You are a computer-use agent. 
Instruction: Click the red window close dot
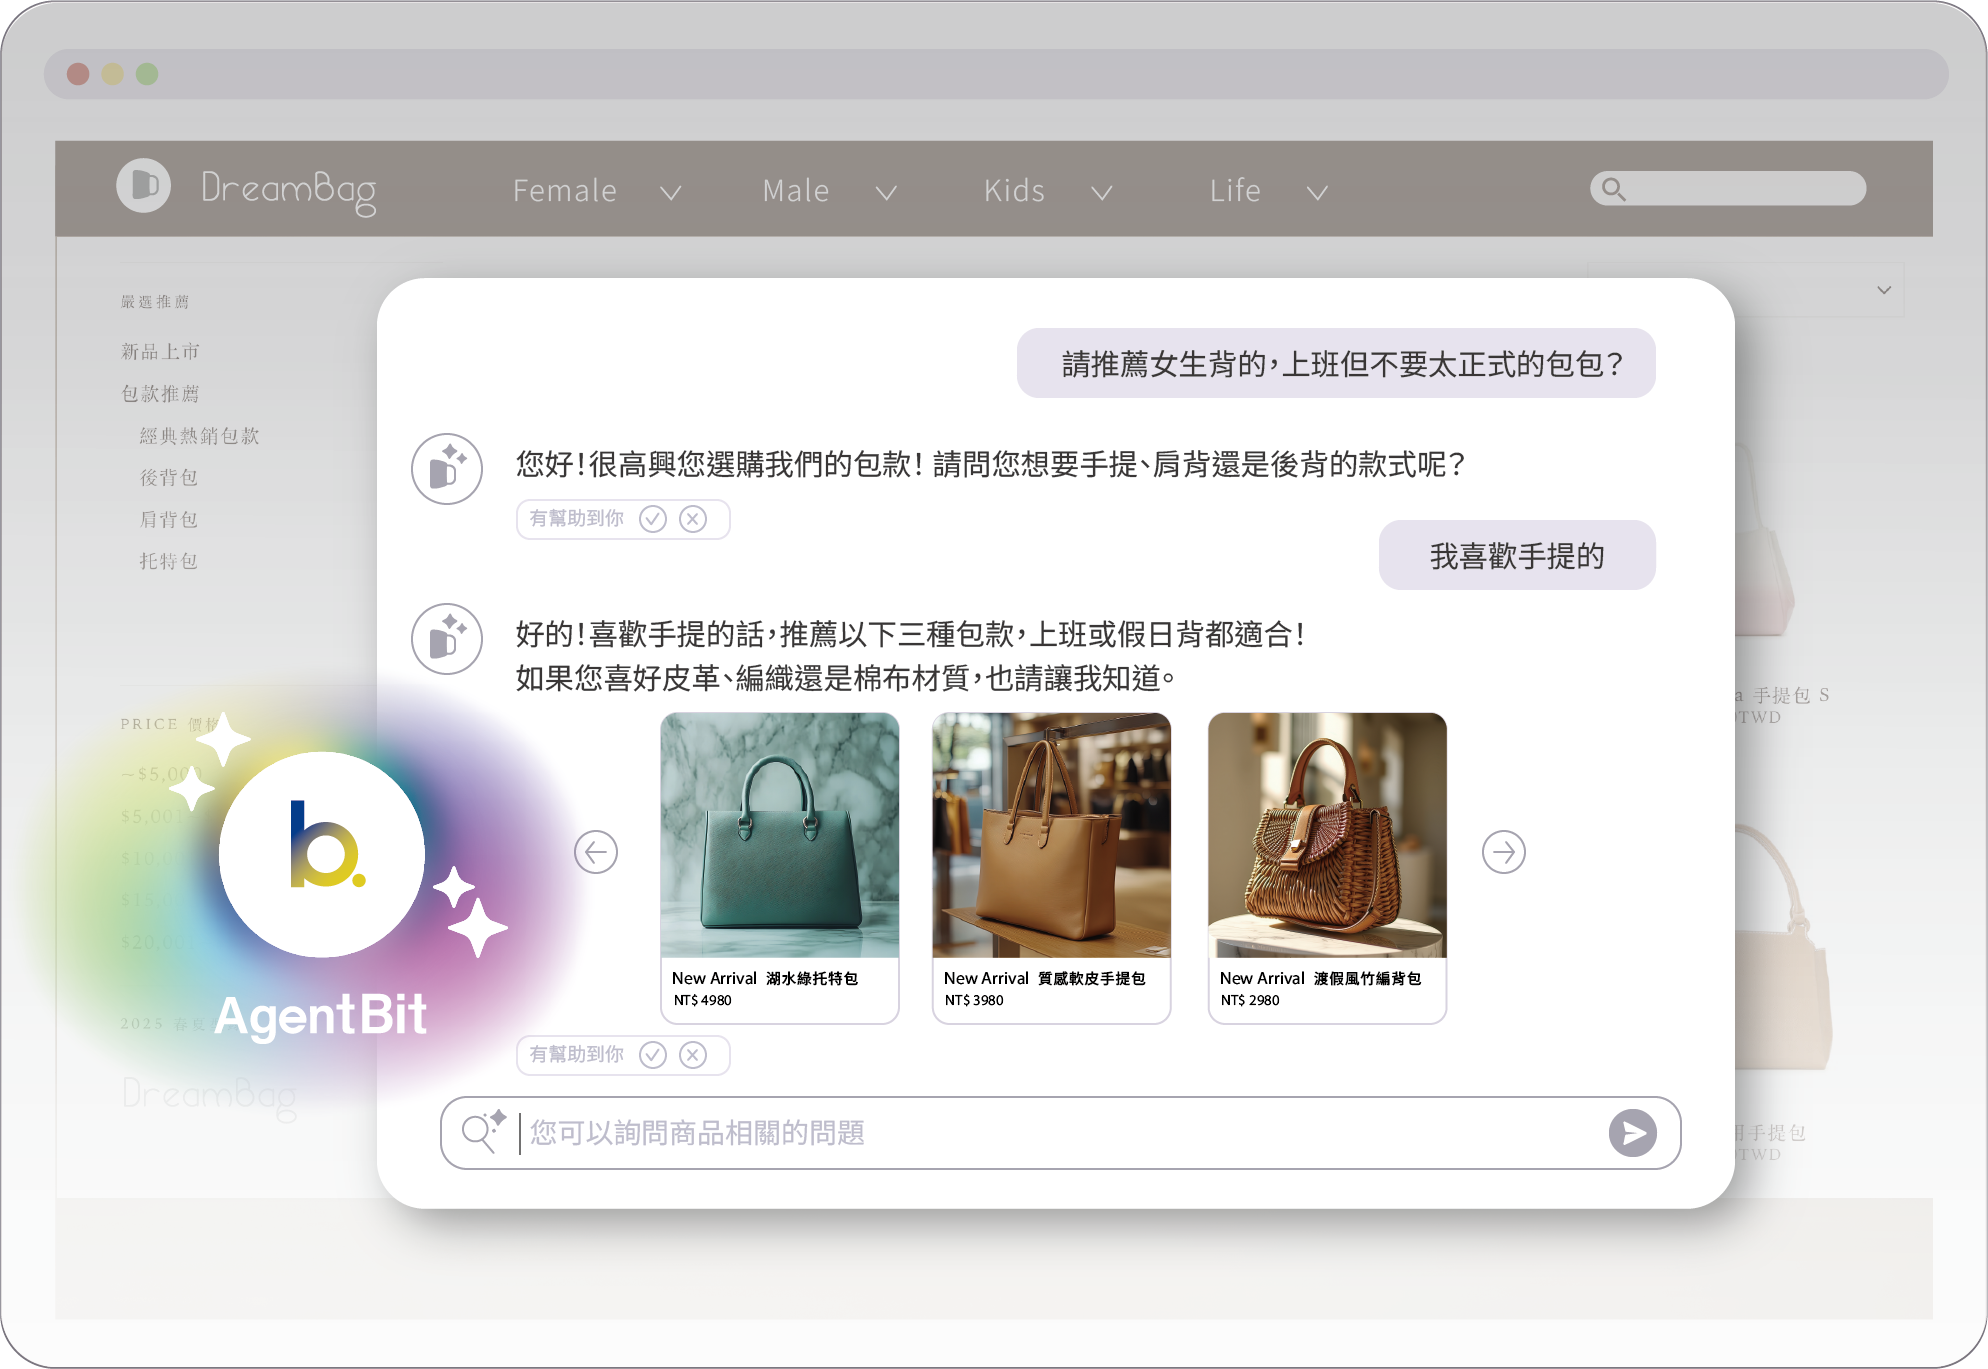[78, 74]
